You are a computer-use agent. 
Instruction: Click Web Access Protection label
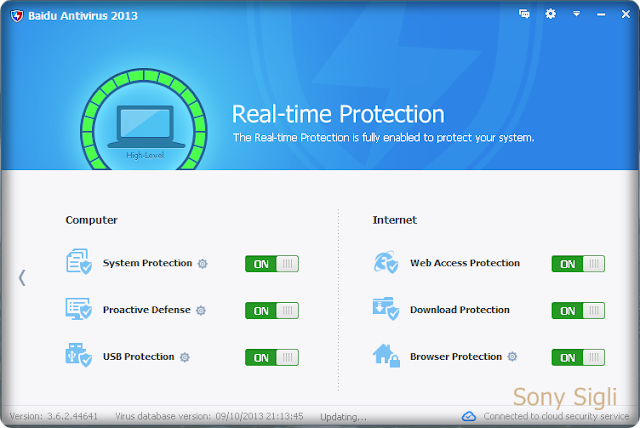465,263
